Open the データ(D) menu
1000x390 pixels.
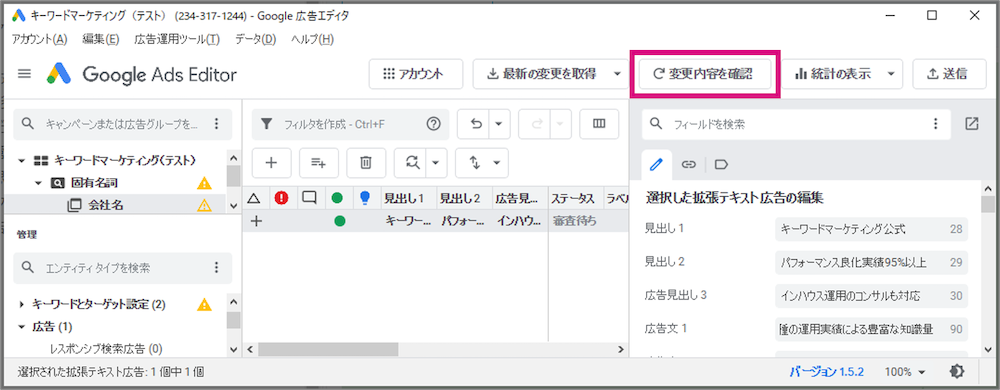pyautogui.click(x=255, y=40)
